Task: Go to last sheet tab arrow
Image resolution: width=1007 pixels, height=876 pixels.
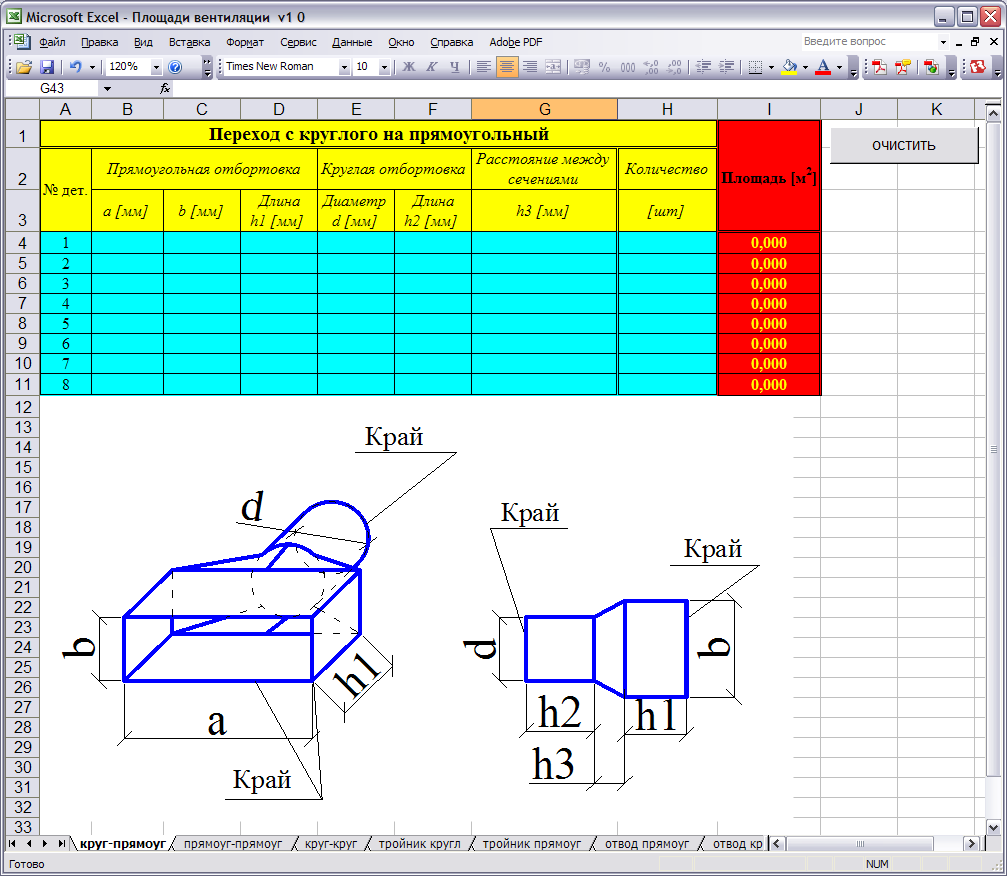Action: [61, 843]
